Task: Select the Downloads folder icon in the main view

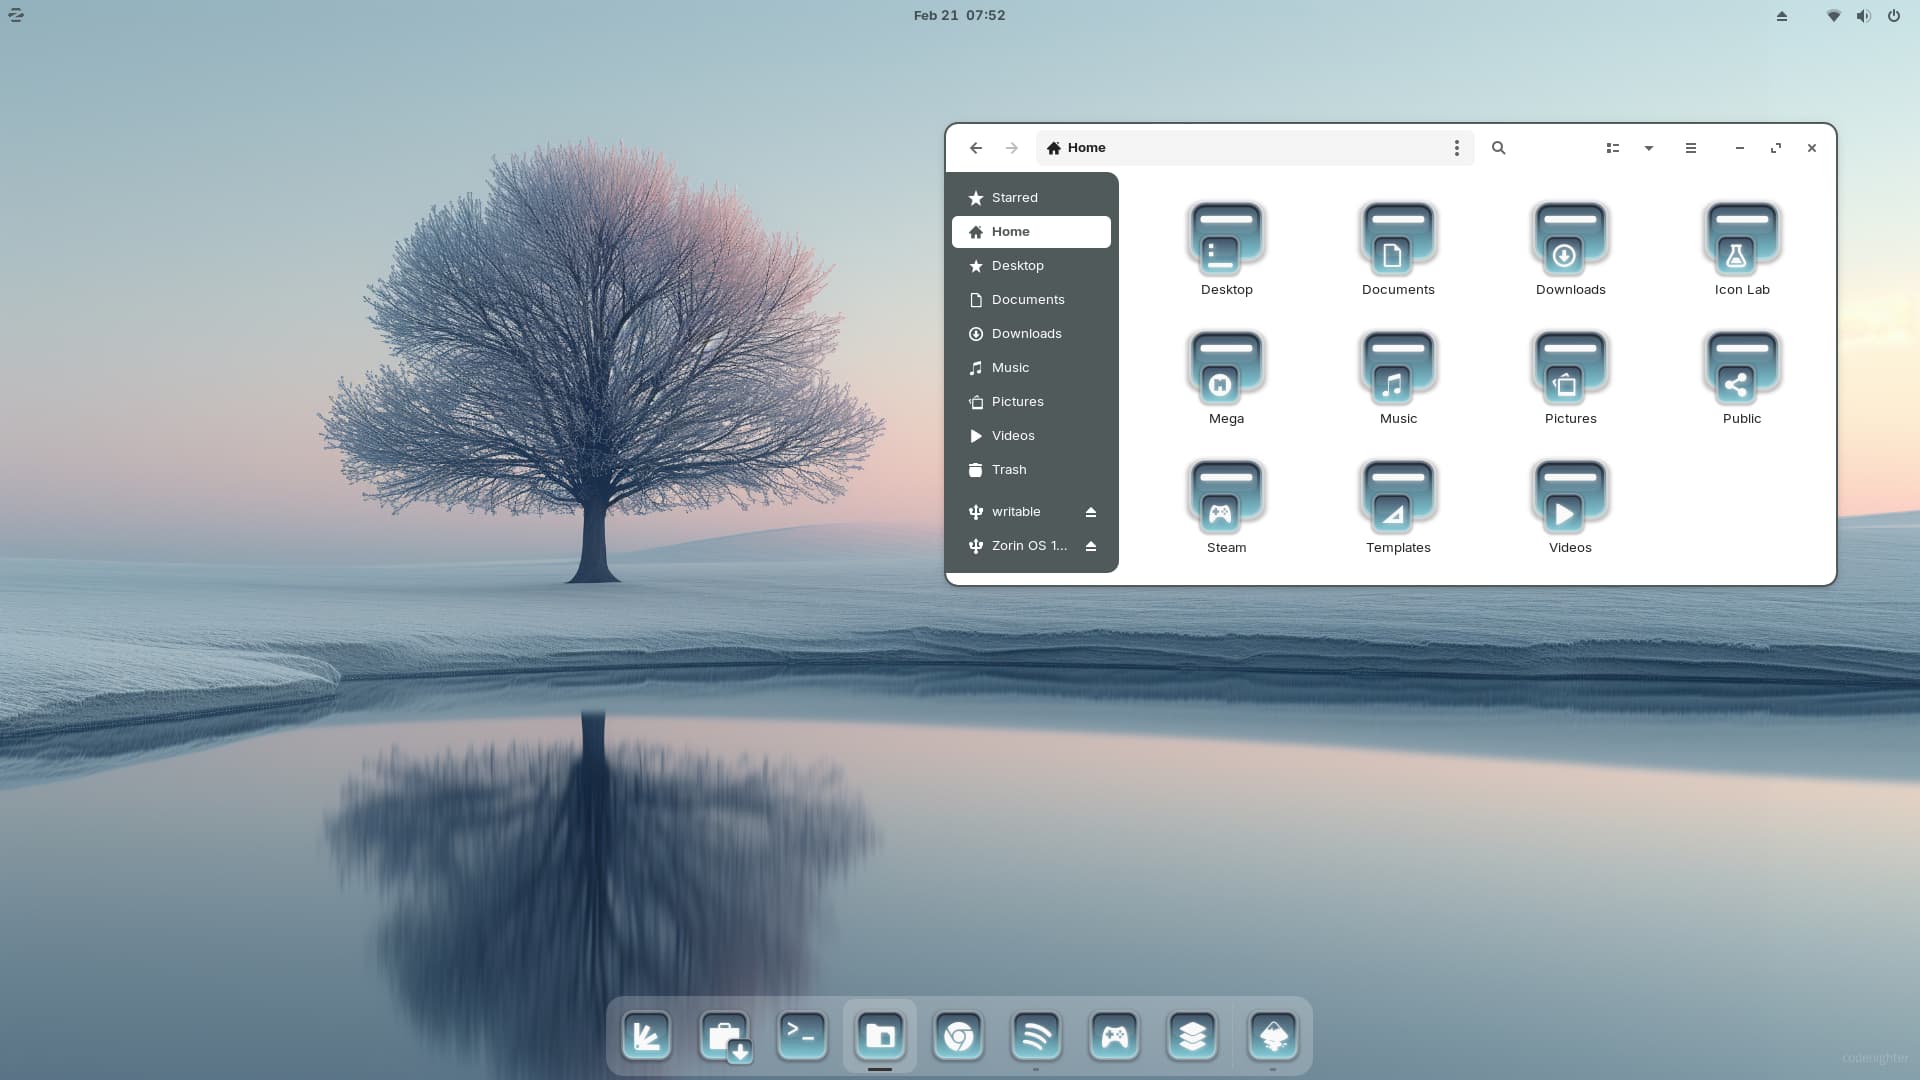Action: point(1570,238)
